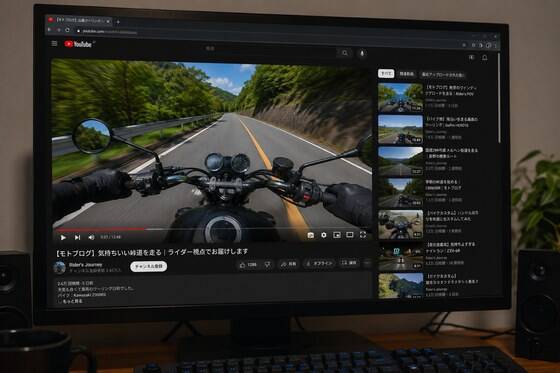Open the バイク旅 recommended video thumbnail
The height and width of the screenshot is (373, 560).
click(x=400, y=129)
